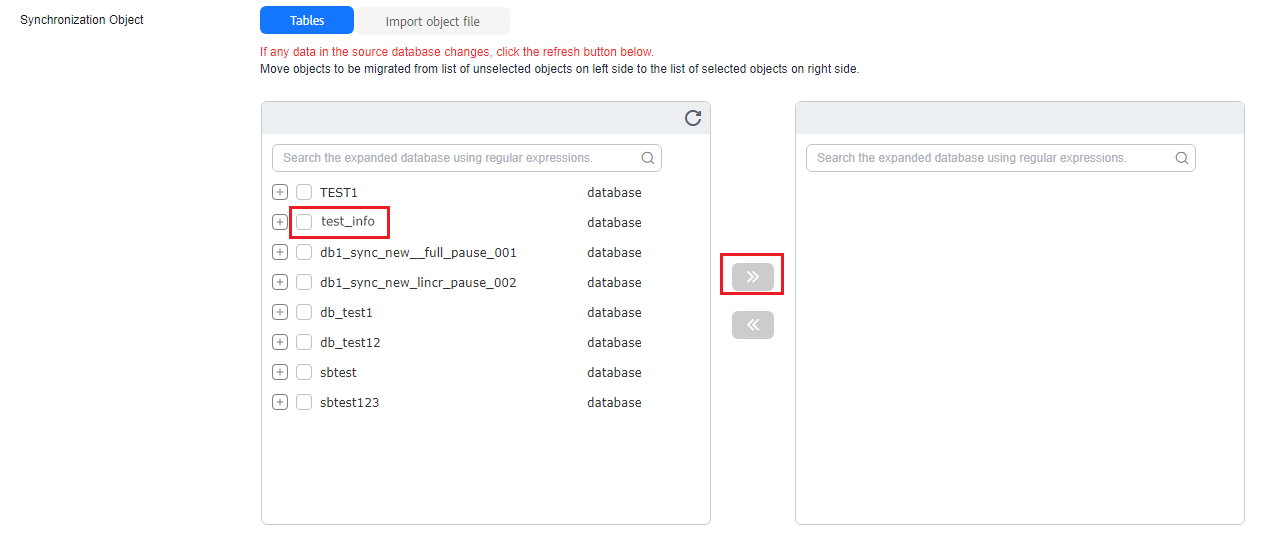The width and height of the screenshot is (1271, 539).
Task: Expand the test_info database node
Action: pyautogui.click(x=280, y=222)
